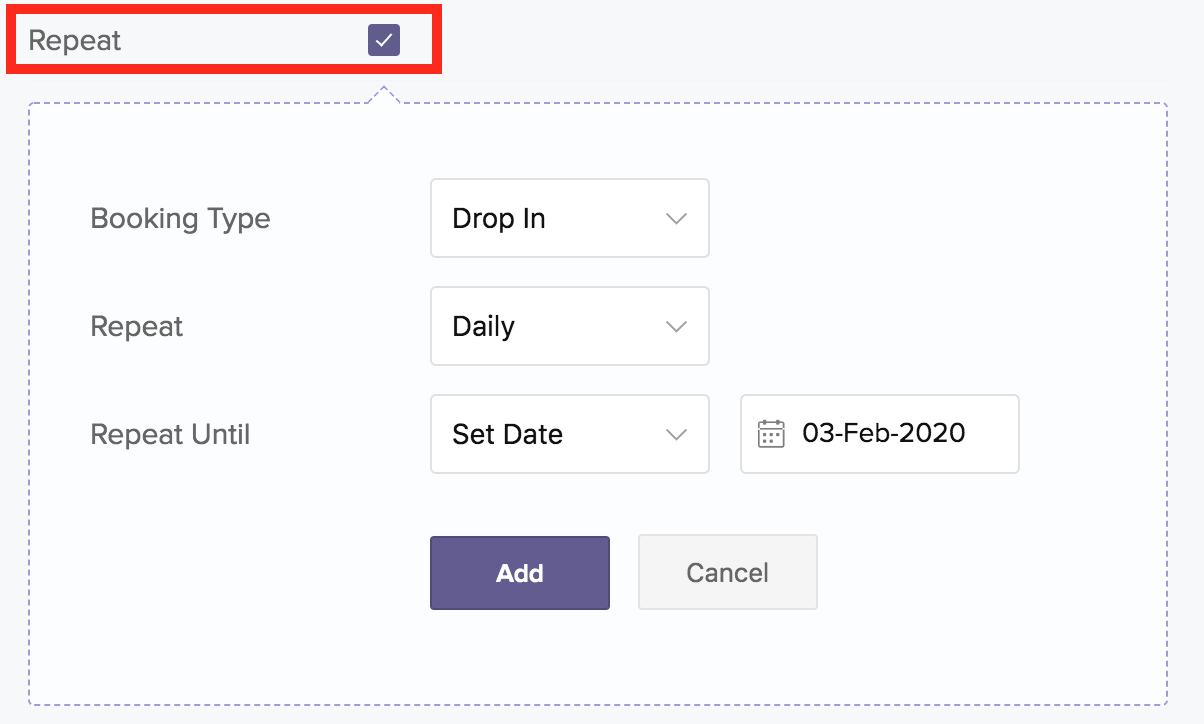This screenshot has height=724, width=1204.
Task: Click the white checkmark icon beside Repeat
Action: (384, 41)
